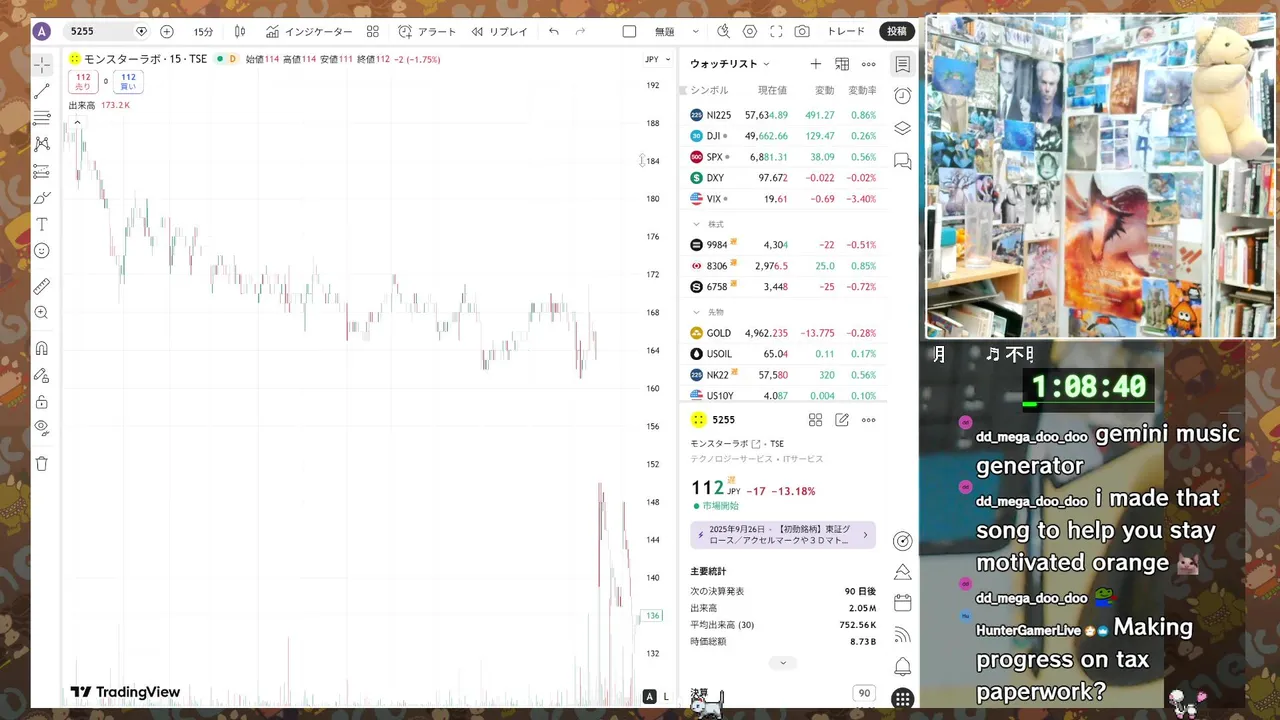Sort the watchlist by 変動率 column
This screenshot has height=720, width=1280.
click(862, 90)
